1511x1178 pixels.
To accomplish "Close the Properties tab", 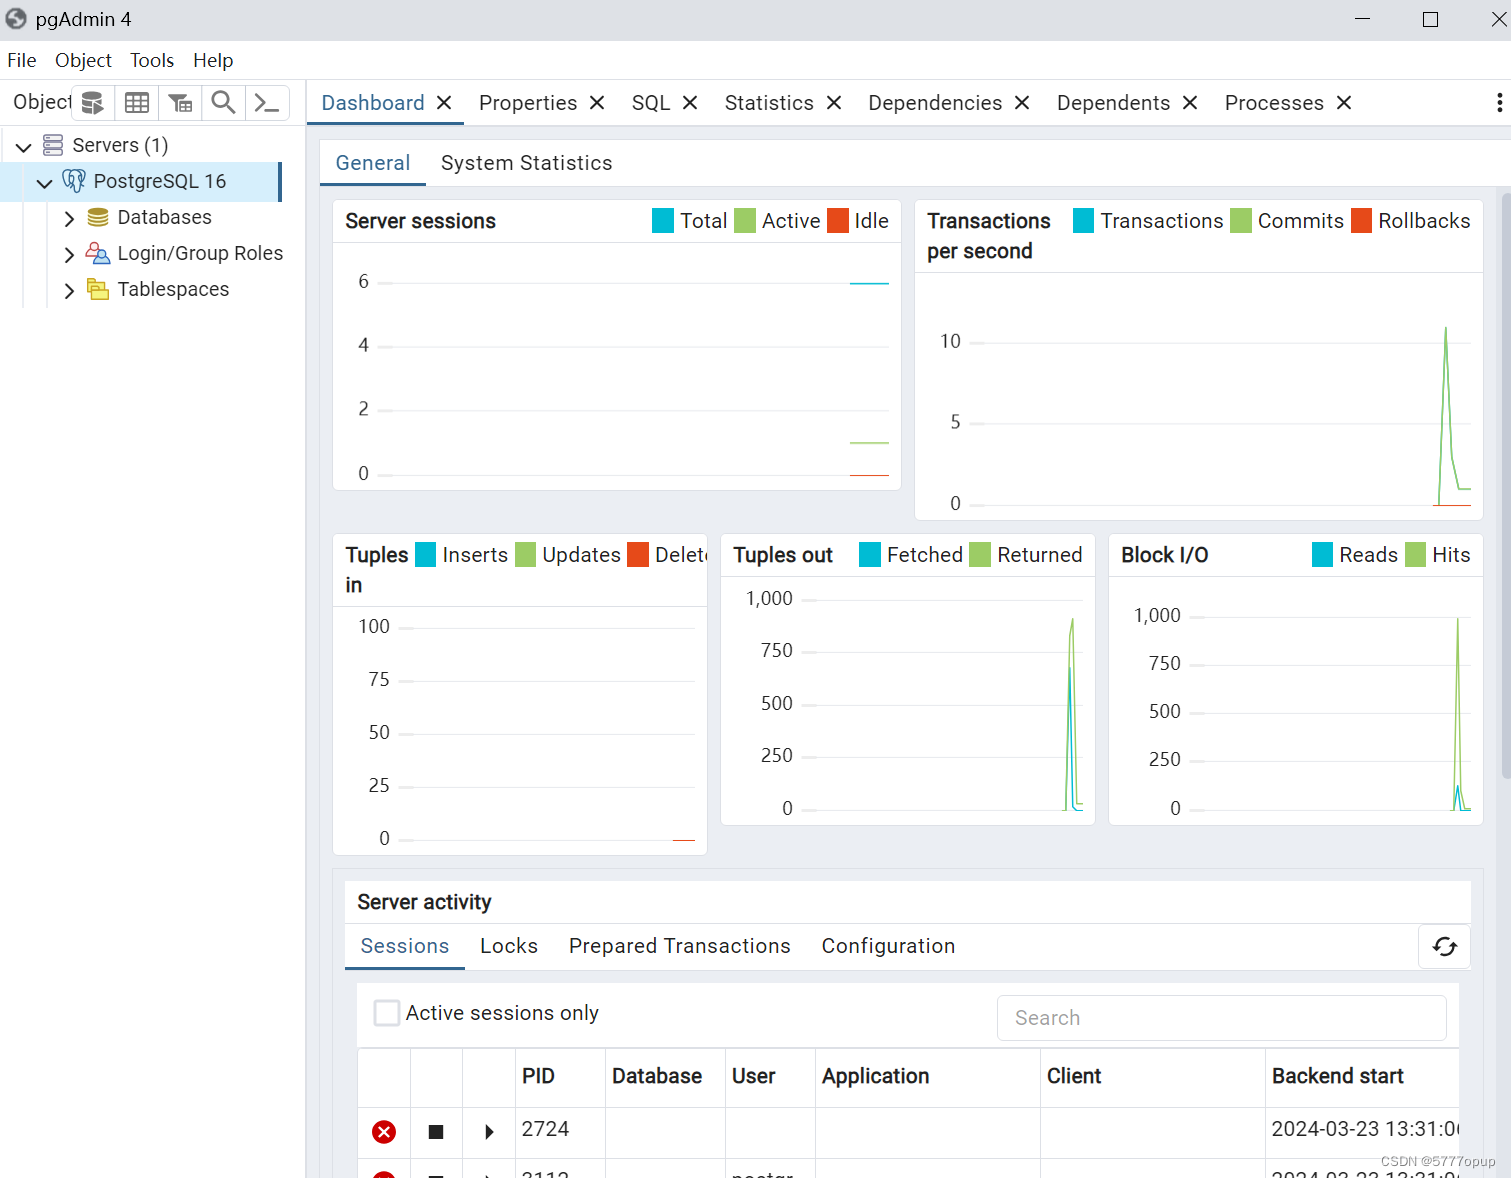I will (597, 103).
